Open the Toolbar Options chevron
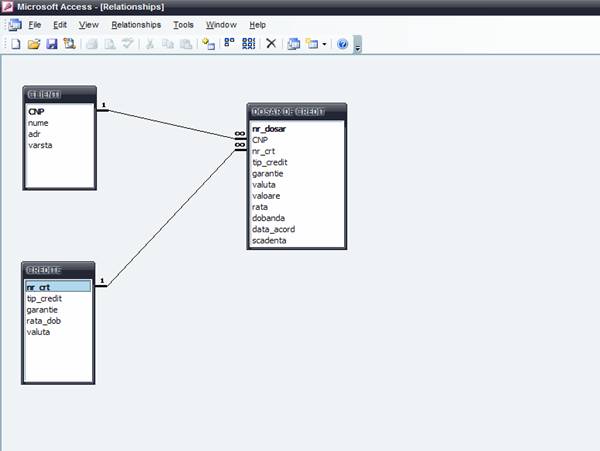Screen dimensions: 600x451 pyautogui.click(x=358, y=45)
